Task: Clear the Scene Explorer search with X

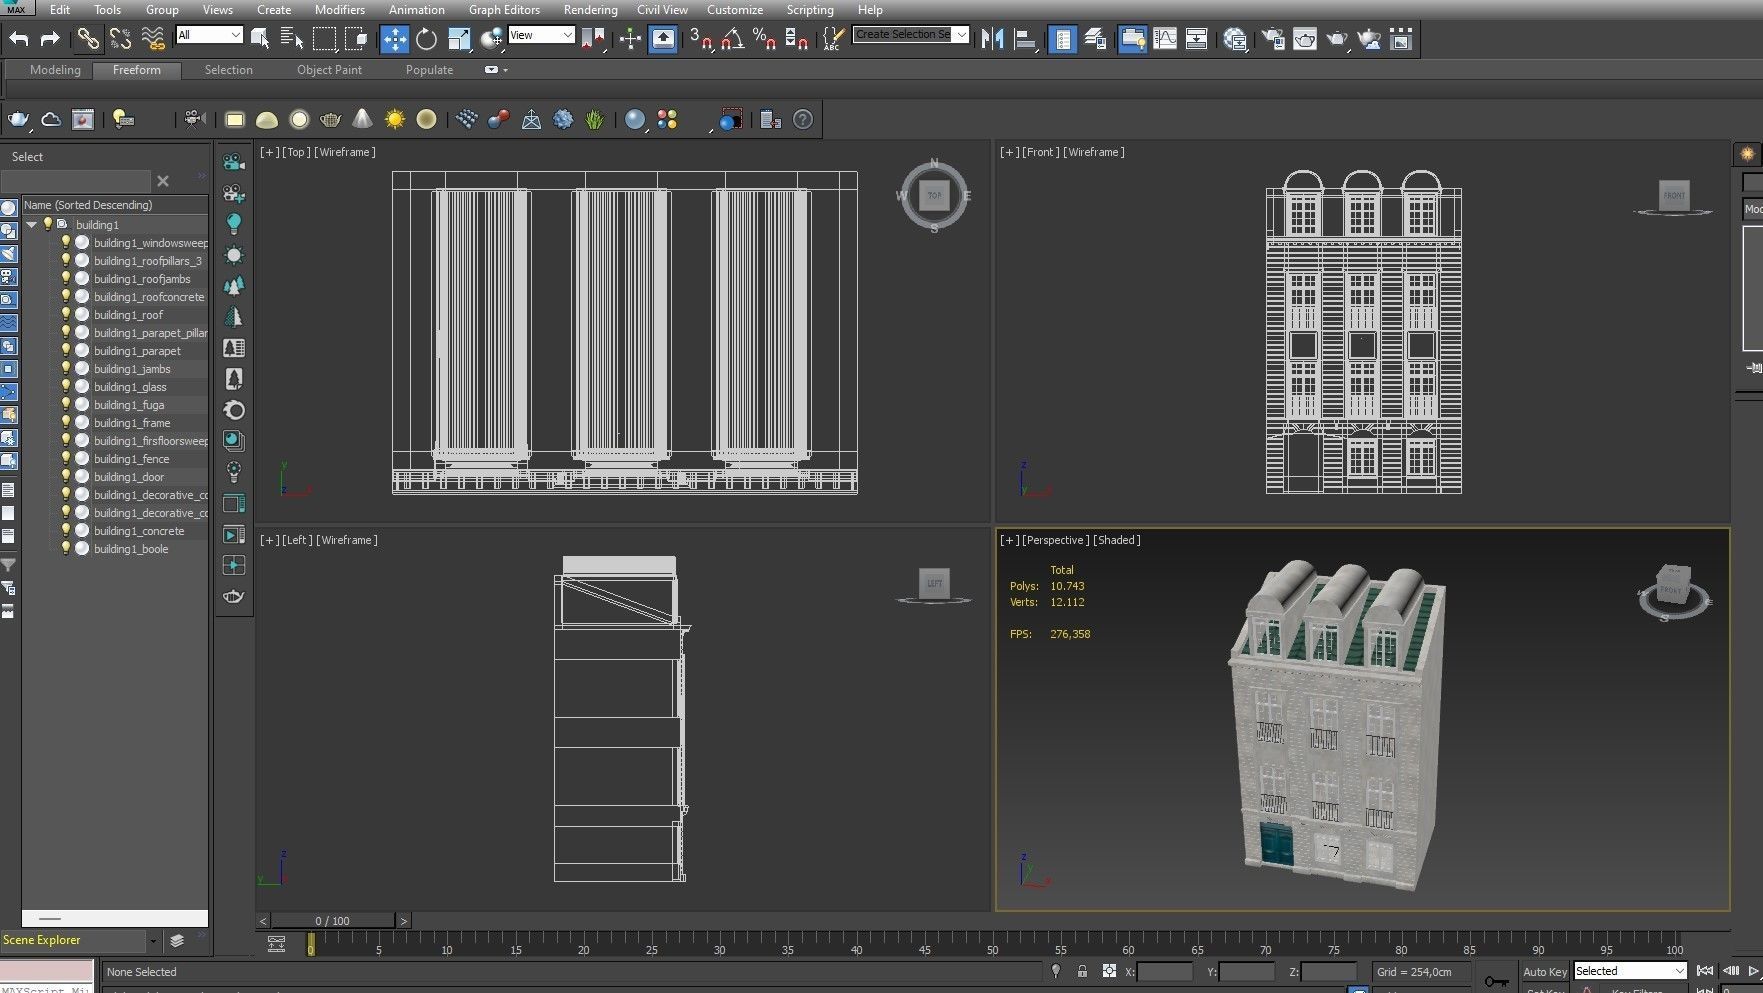Action: (x=163, y=181)
